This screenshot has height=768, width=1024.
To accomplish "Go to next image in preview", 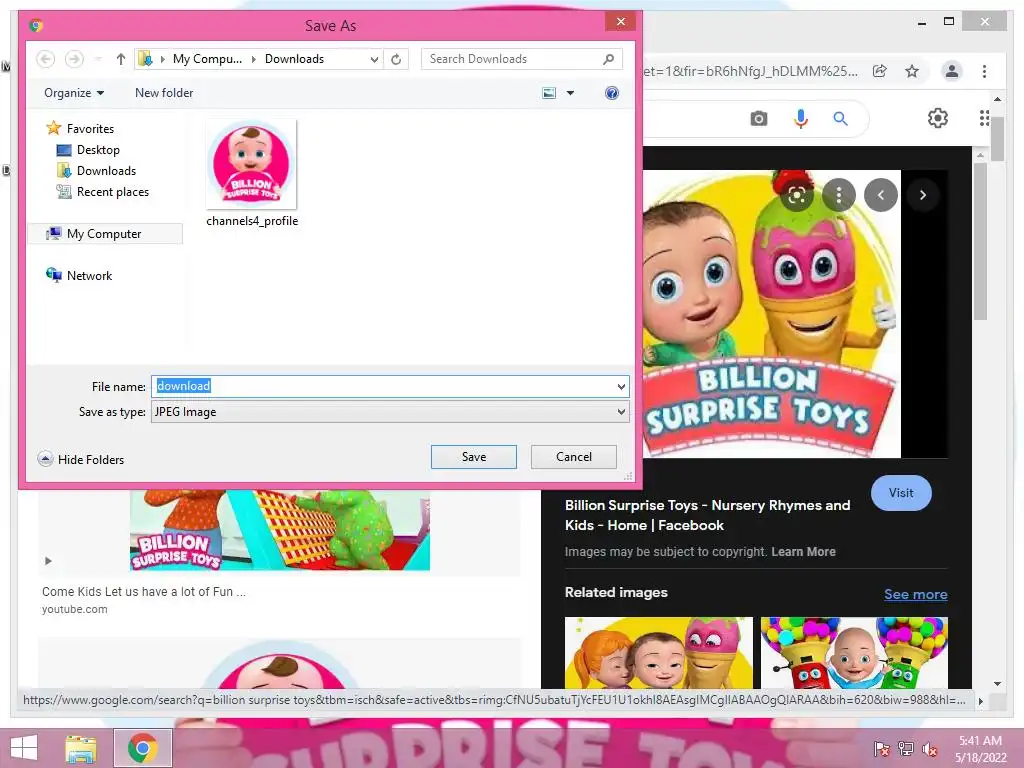I will [923, 195].
